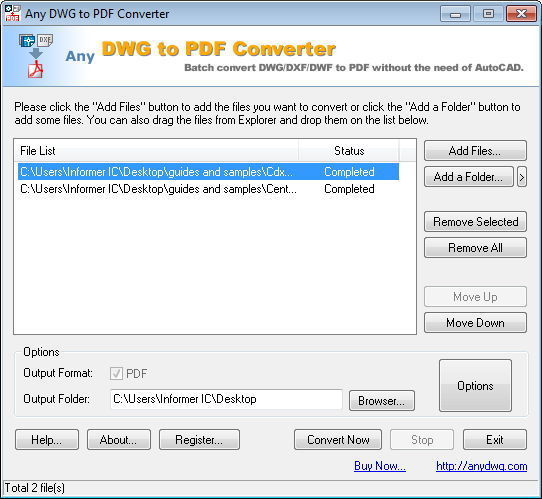542x499 pixels.
Task: Click Completed status of the Cdx... row
Action: point(349,172)
